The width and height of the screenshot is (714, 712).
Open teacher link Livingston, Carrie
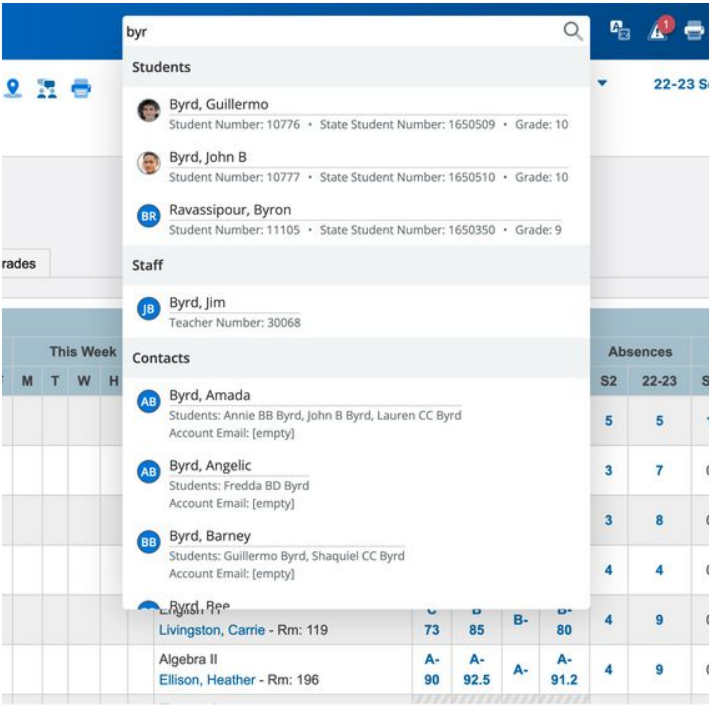tap(212, 630)
